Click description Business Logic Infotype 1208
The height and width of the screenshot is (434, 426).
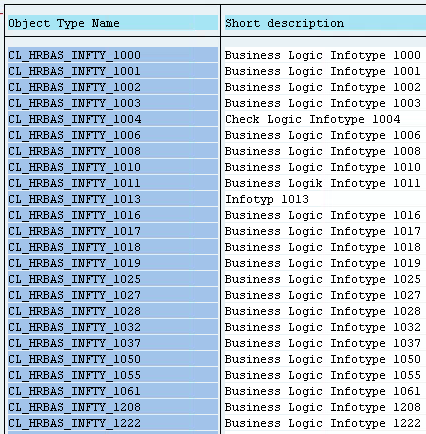(x=323, y=407)
